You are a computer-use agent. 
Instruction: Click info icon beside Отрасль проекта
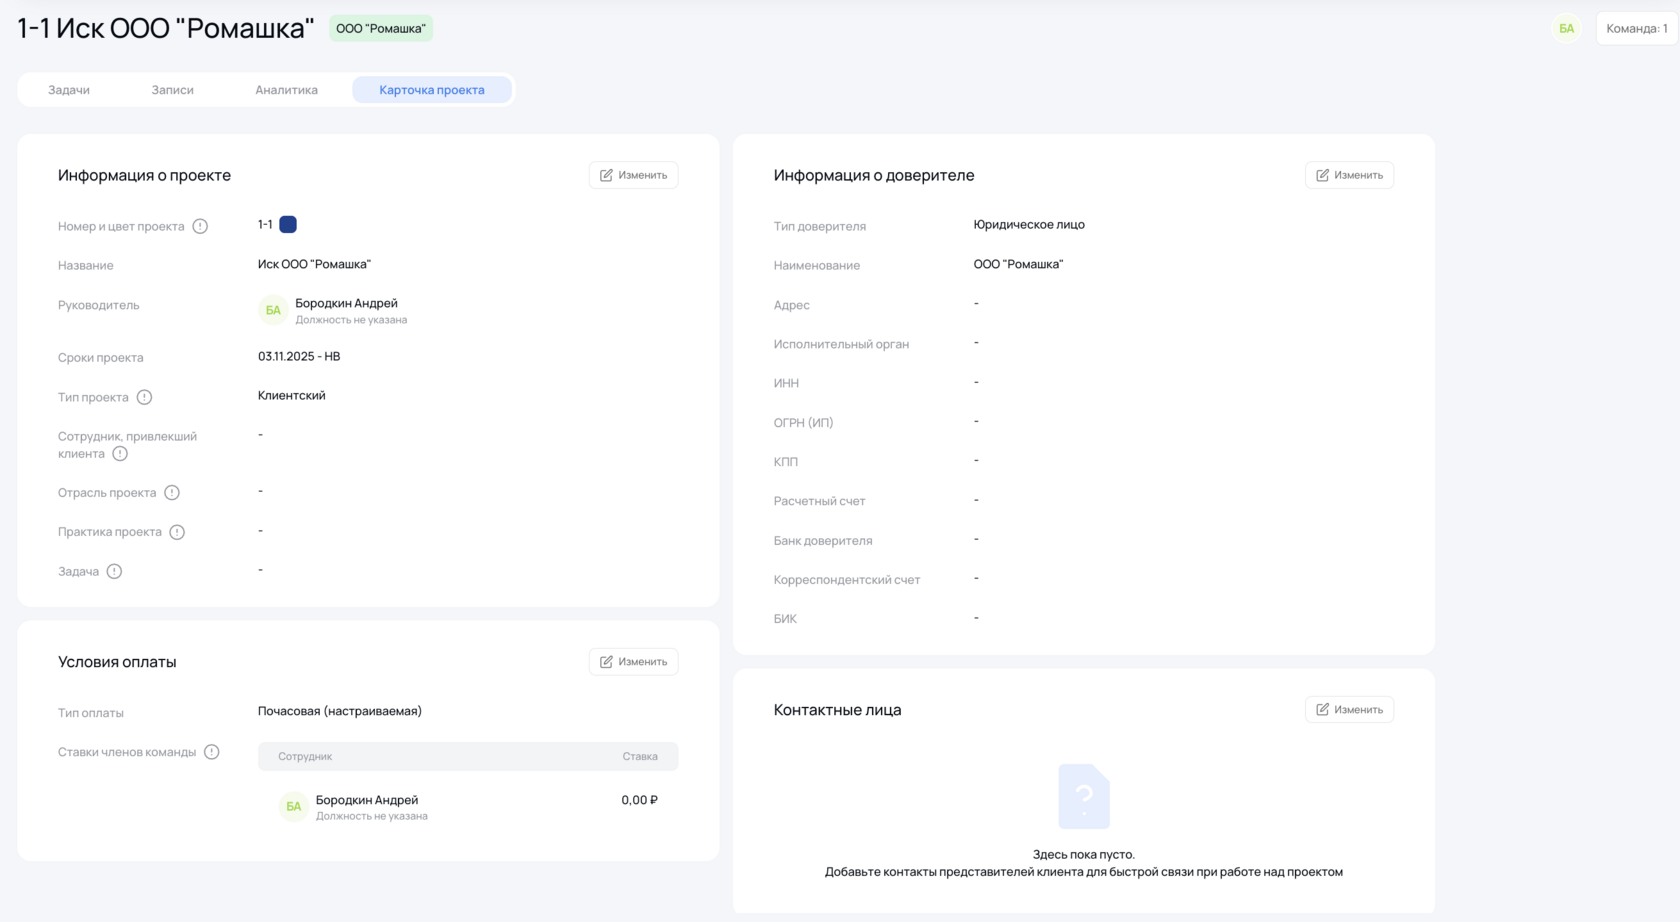point(172,493)
